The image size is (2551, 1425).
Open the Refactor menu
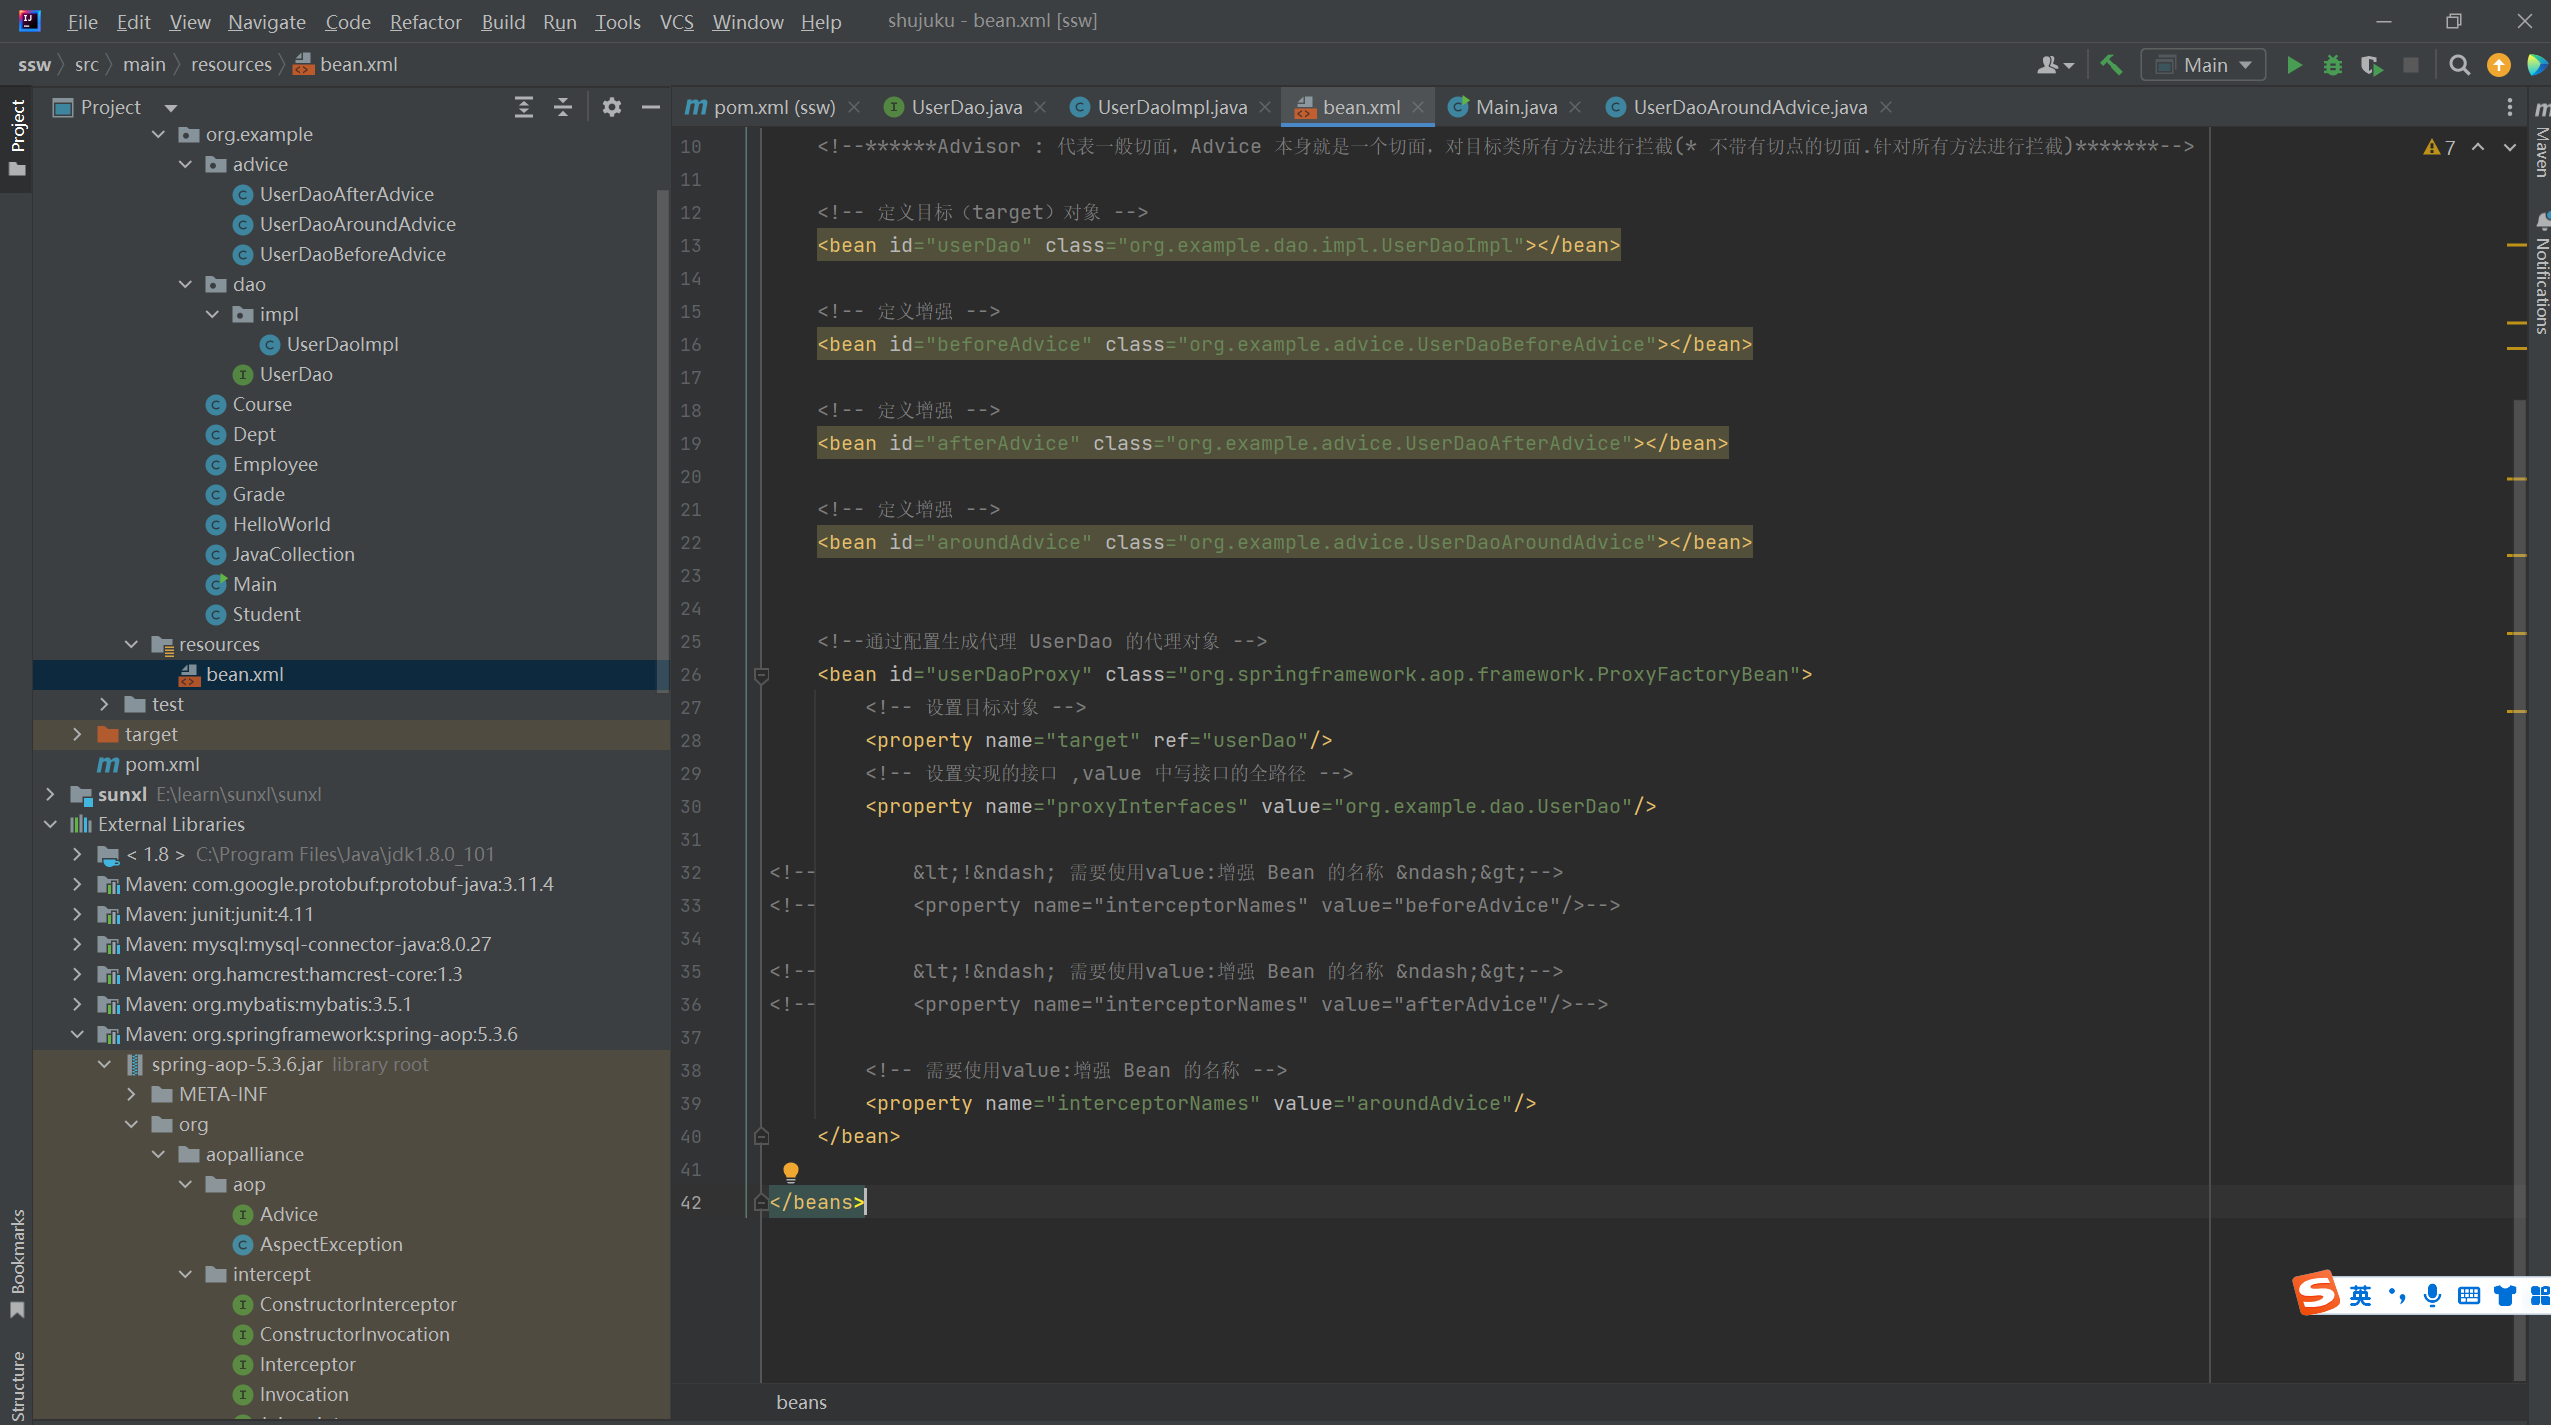coord(425,21)
